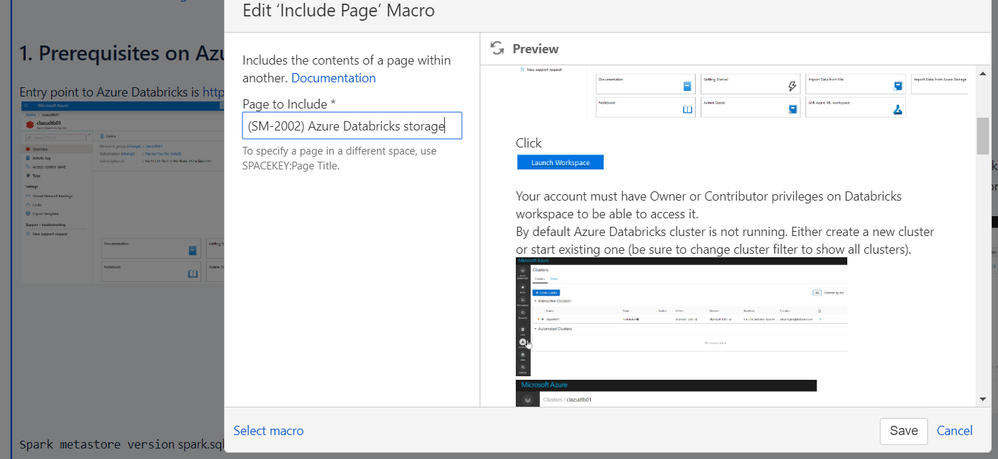Image resolution: width=998 pixels, height=459 pixels.
Task: Click the Import Data from File tile icon
Action: click(x=898, y=87)
